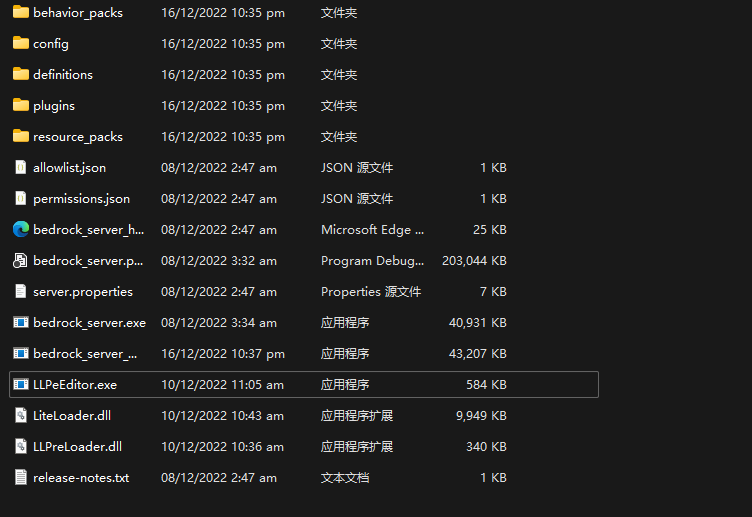Click the 文本文档 type cell

(345, 478)
